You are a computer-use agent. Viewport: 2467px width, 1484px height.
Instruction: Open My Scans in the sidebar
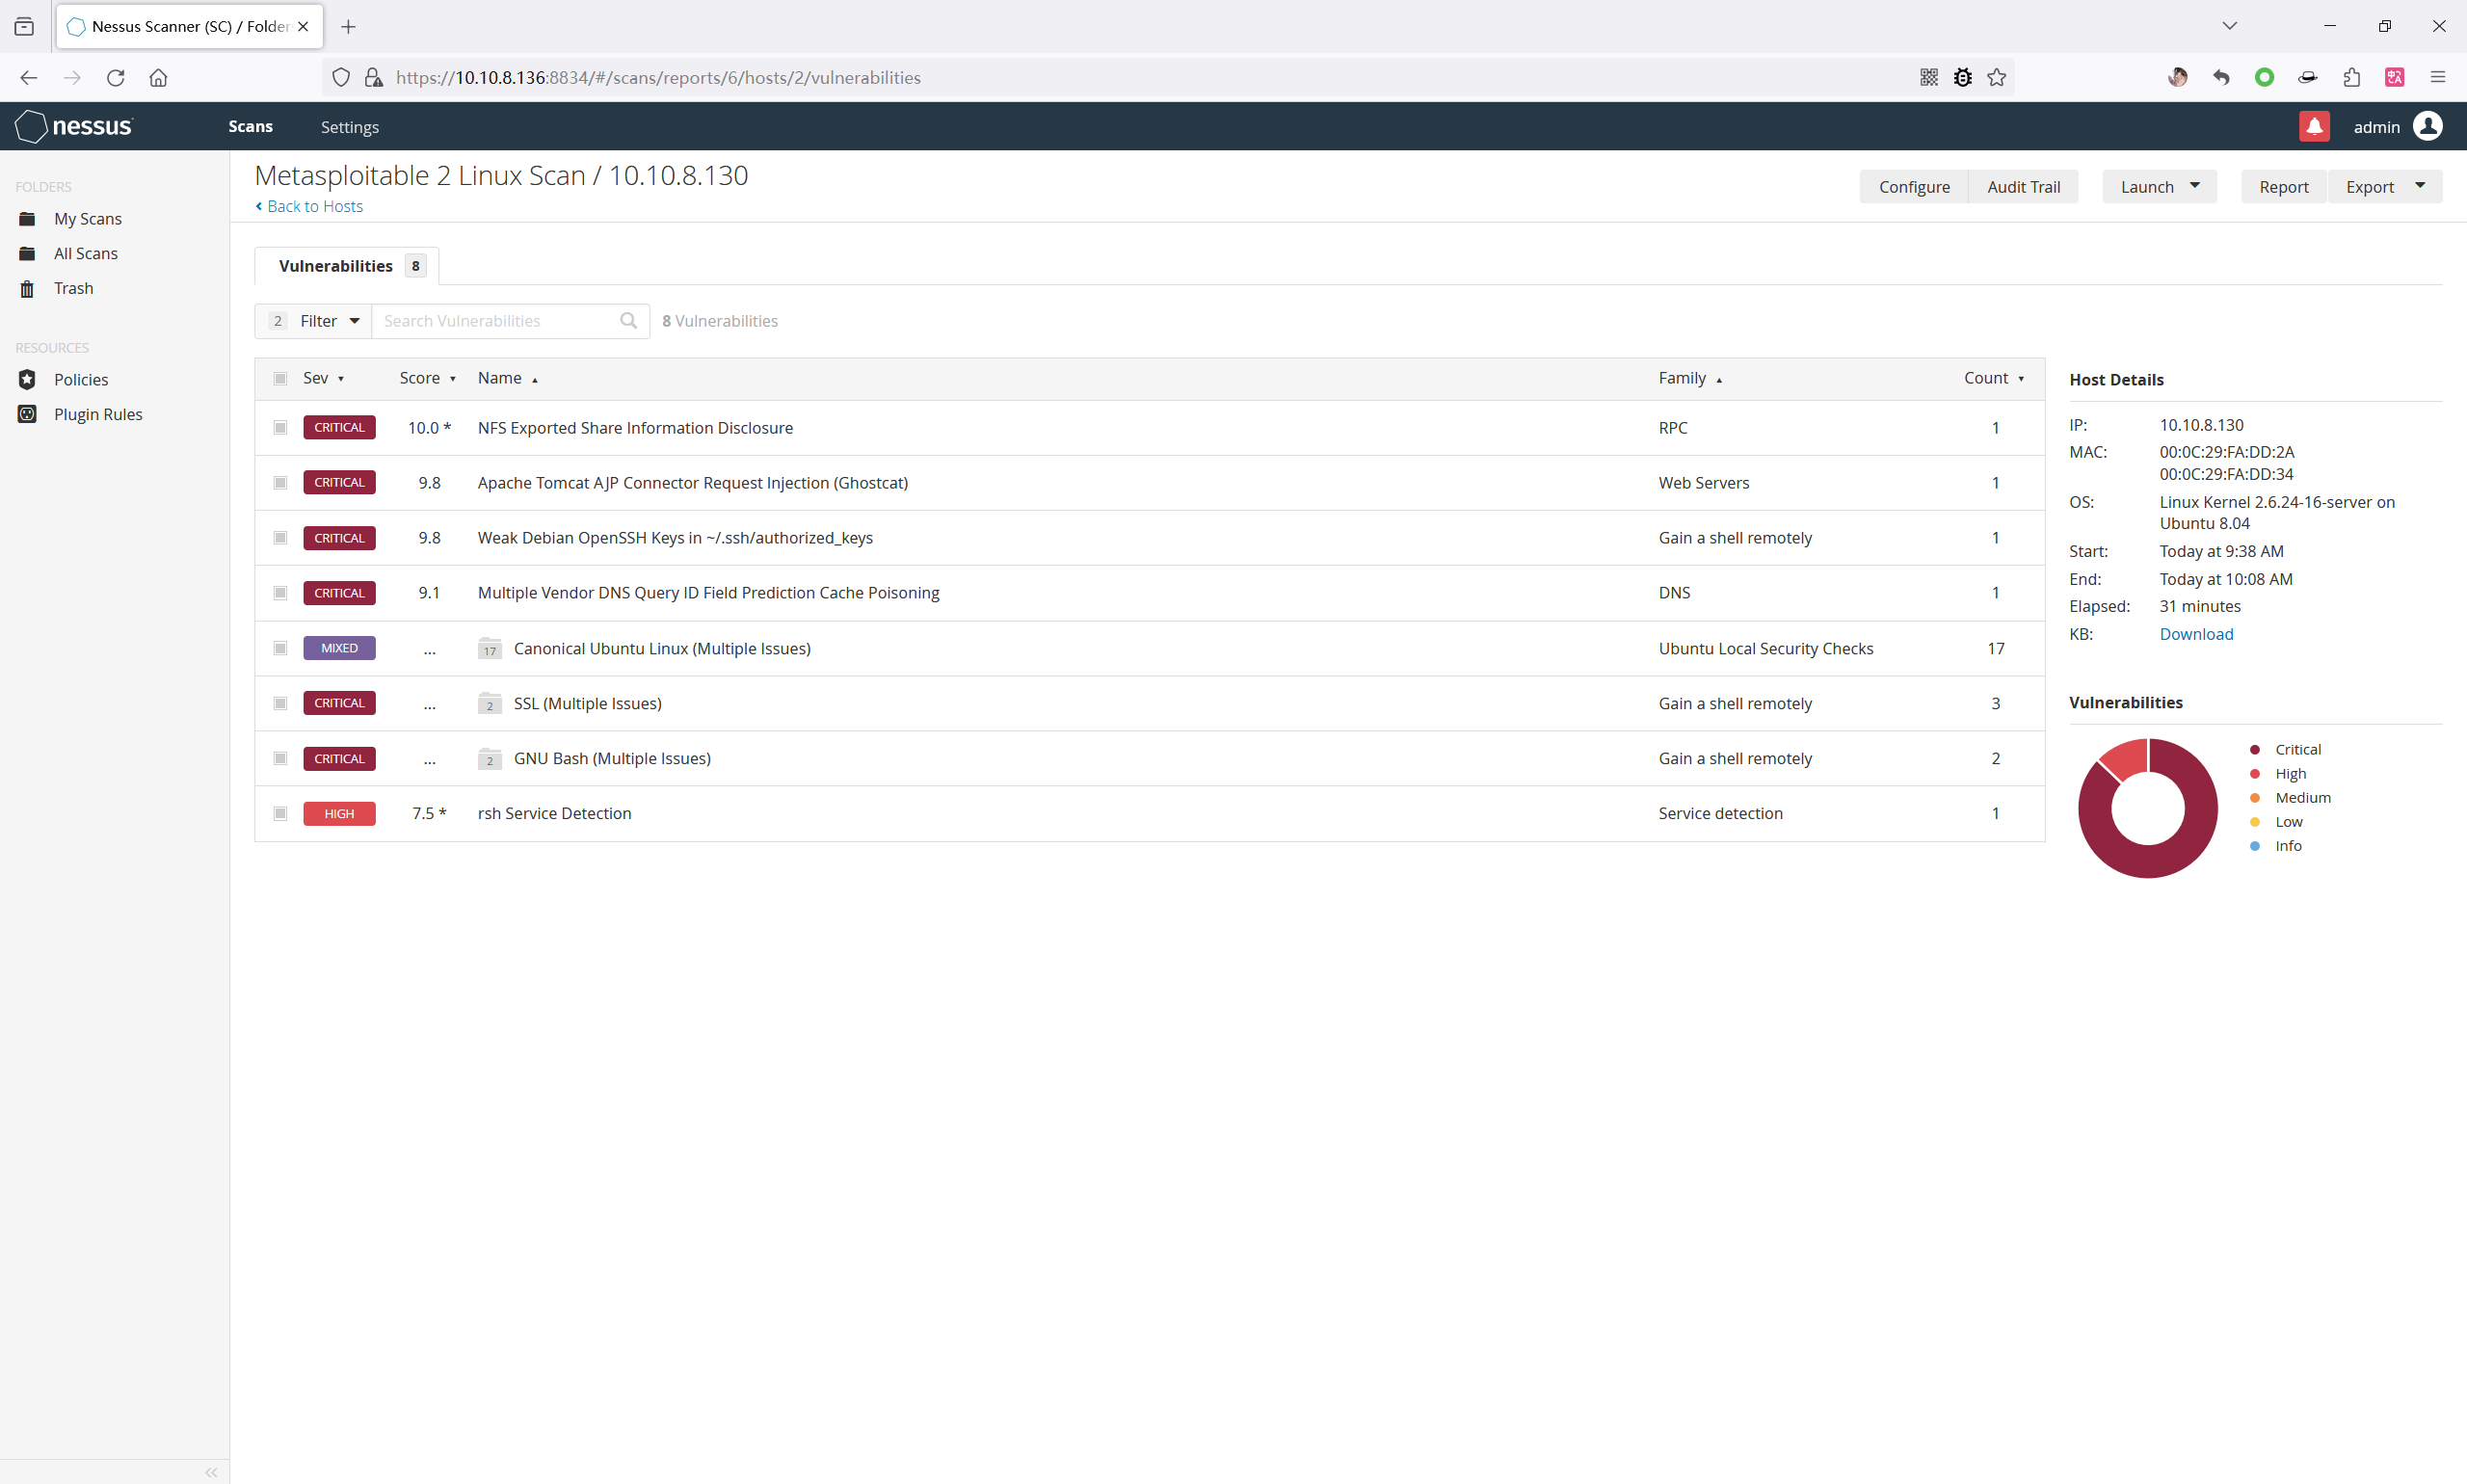point(88,219)
